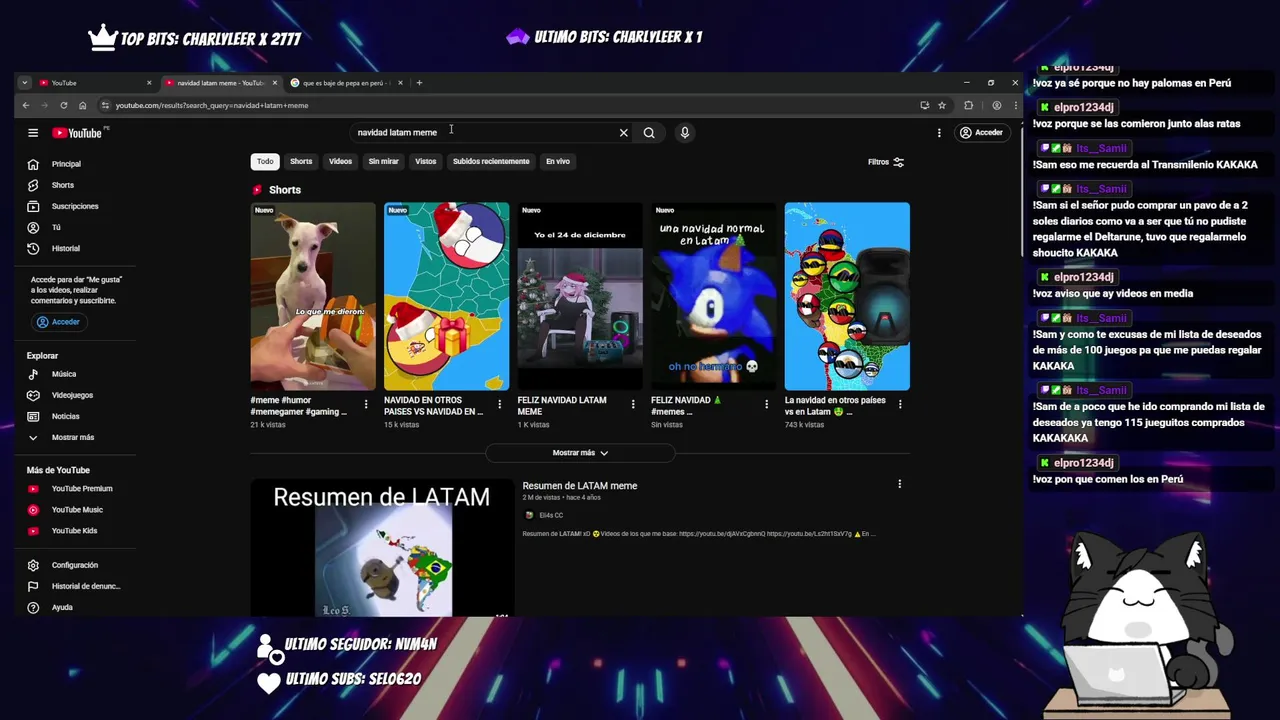
Task: Open Resumen de LATAM video thumbnail
Action: click(382, 548)
